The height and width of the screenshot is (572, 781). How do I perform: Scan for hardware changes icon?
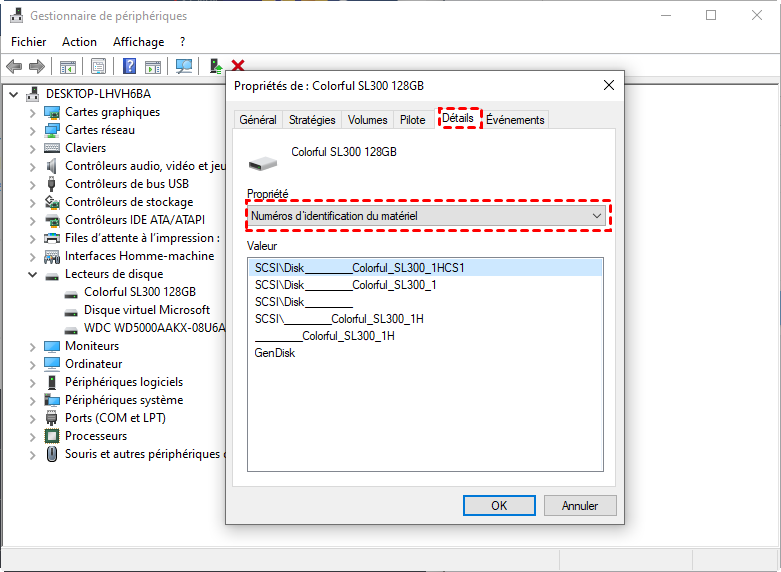184,66
